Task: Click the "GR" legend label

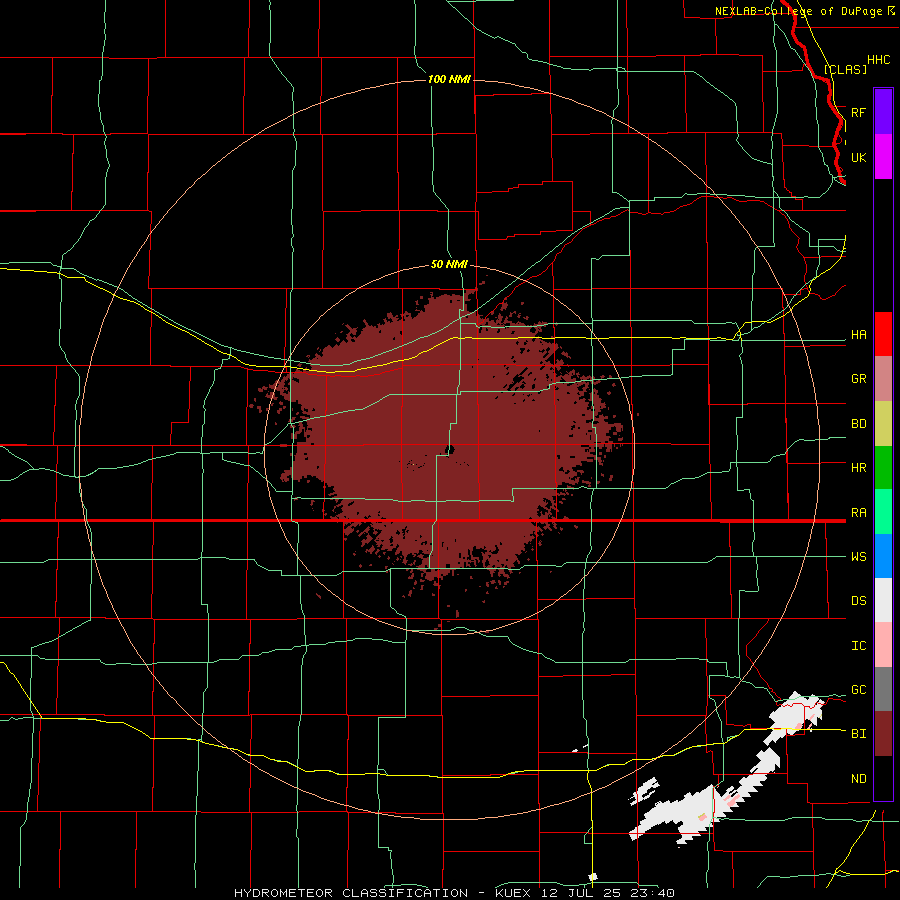Action: click(x=858, y=379)
